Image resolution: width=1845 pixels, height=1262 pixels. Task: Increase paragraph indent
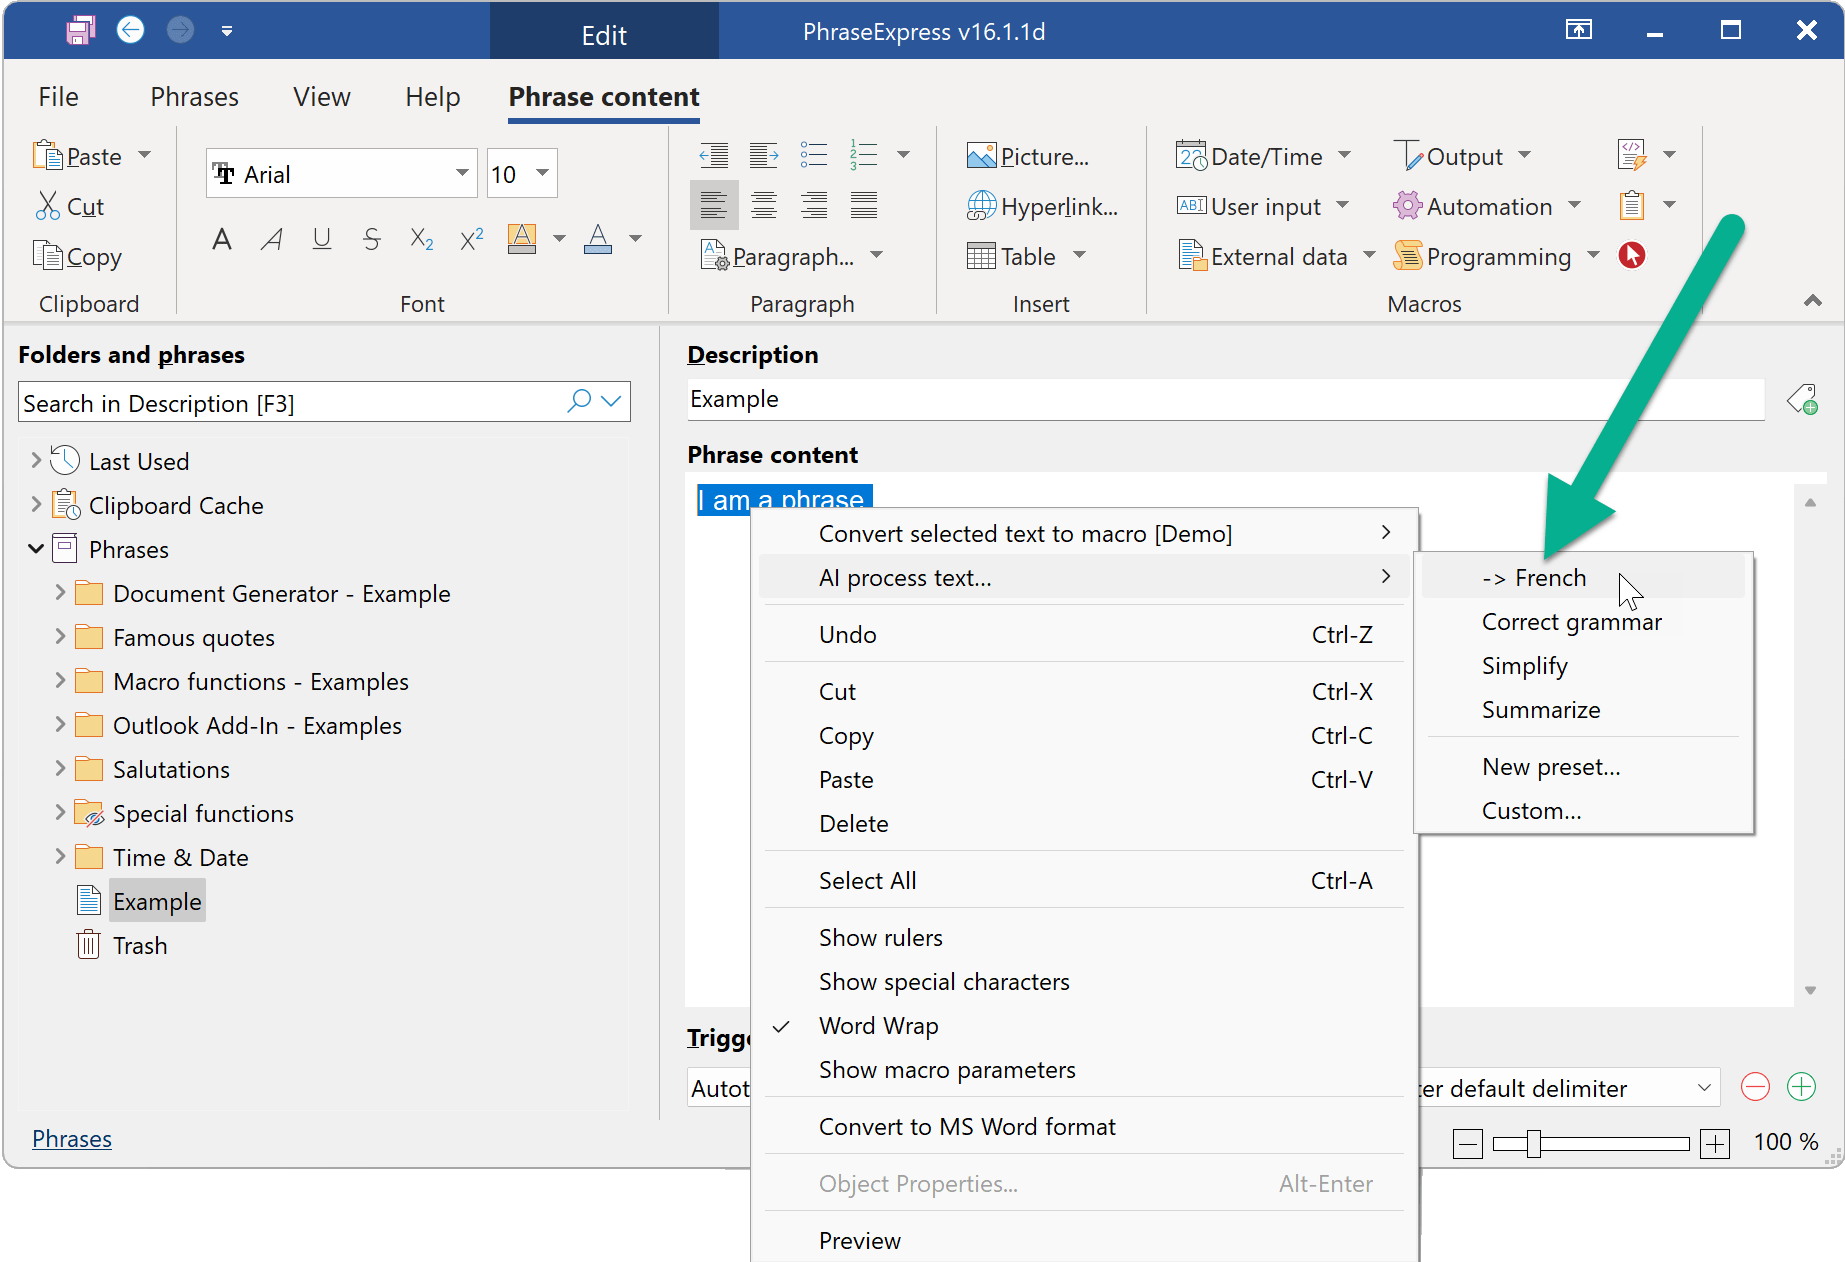click(763, 155)
